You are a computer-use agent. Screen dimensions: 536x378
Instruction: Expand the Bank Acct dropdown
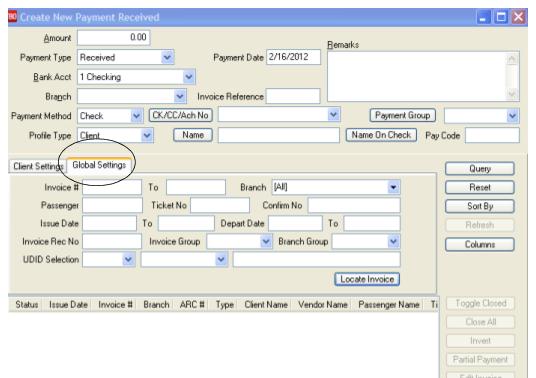point(189,77)
